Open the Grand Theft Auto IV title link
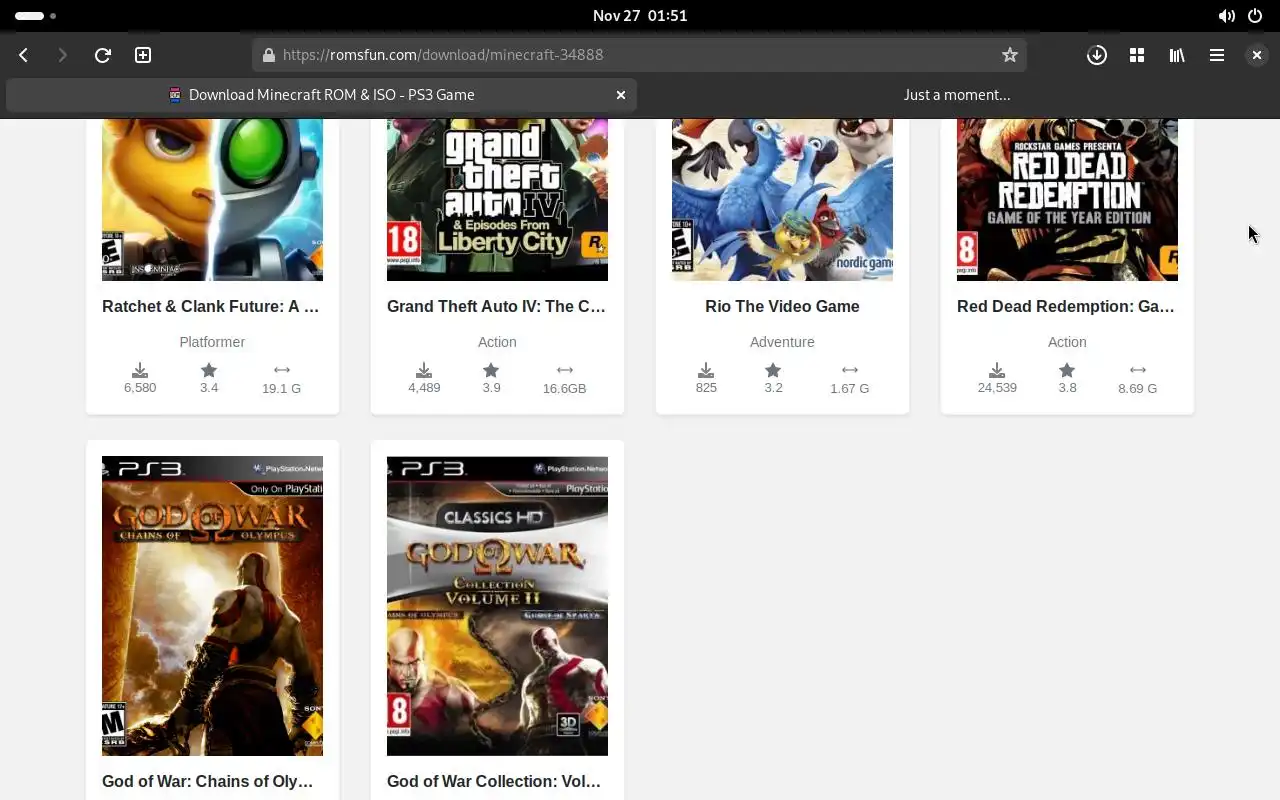Viewport: 1280px width, 800px height. tap(497, 306)
